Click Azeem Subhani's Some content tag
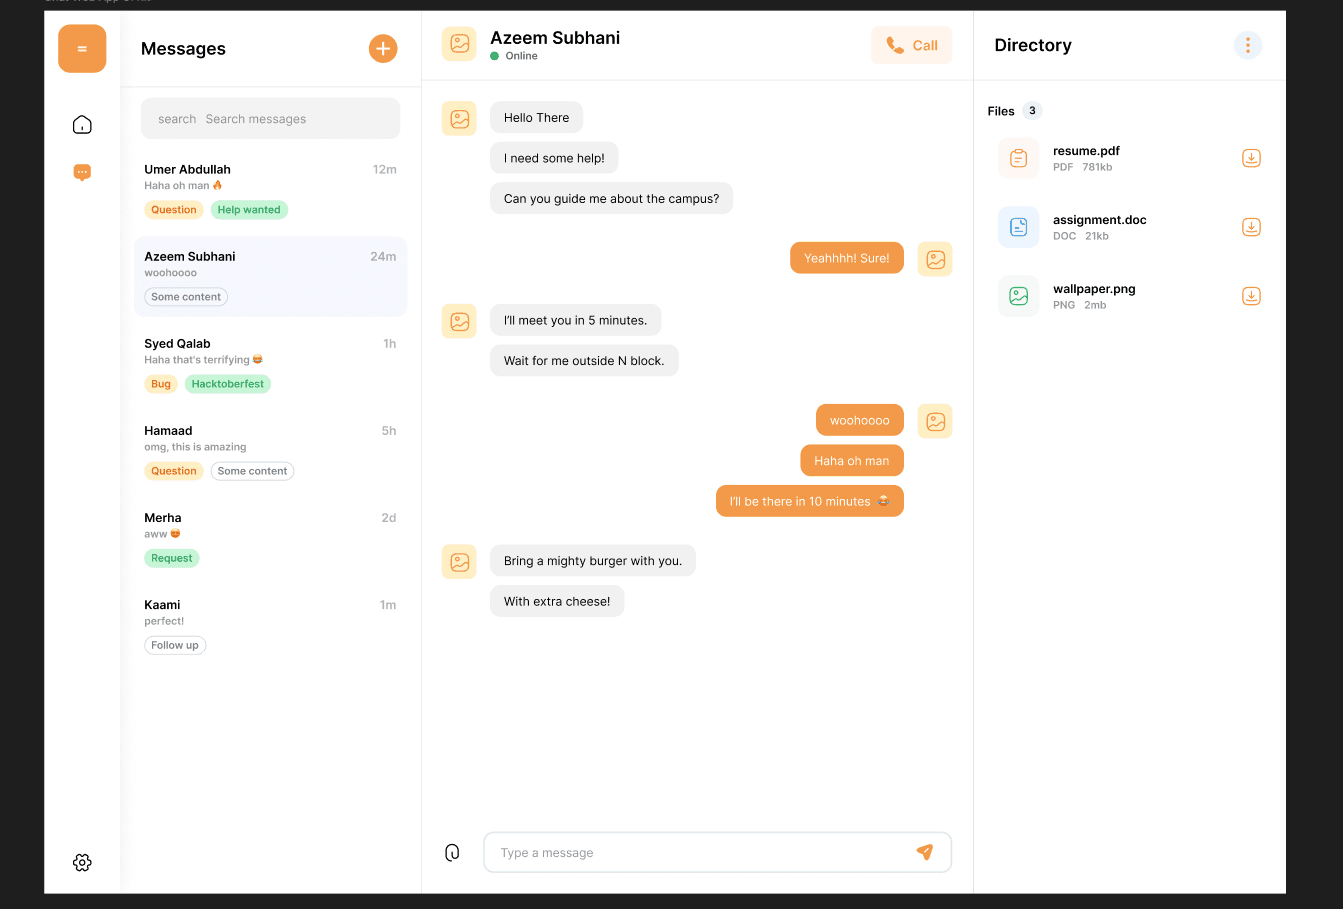The image size is (1343, 909). (186, 297)
